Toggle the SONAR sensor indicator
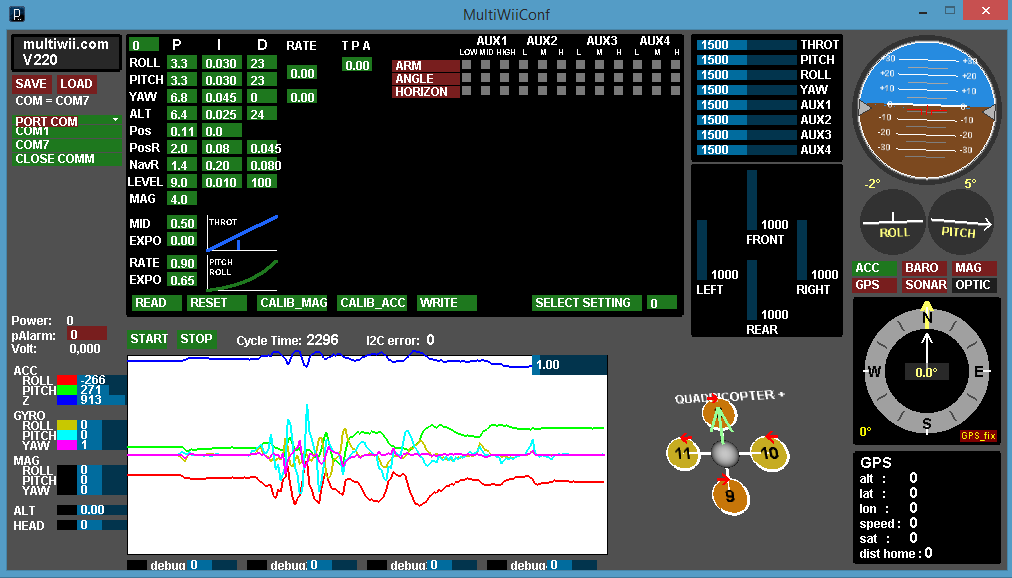Viewport: 1012px width, 578px height. tap(924, 285)
